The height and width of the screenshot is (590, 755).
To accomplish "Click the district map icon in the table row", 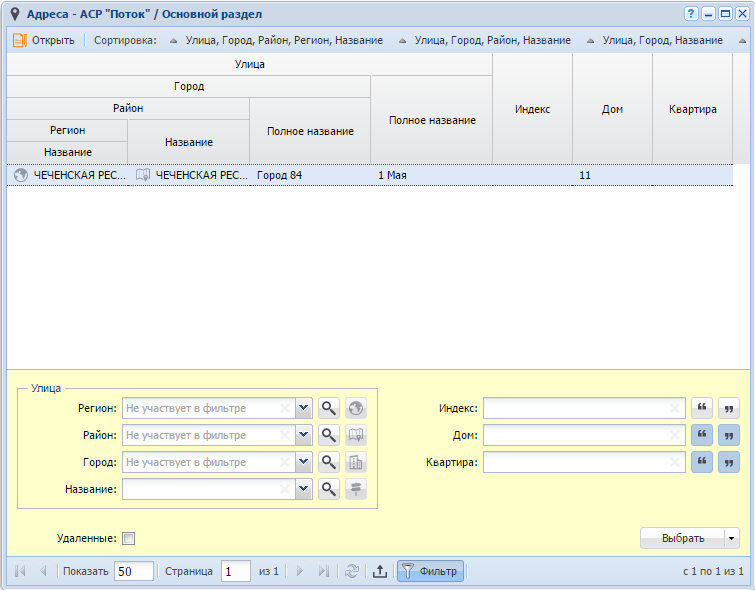I will point(143,175).
